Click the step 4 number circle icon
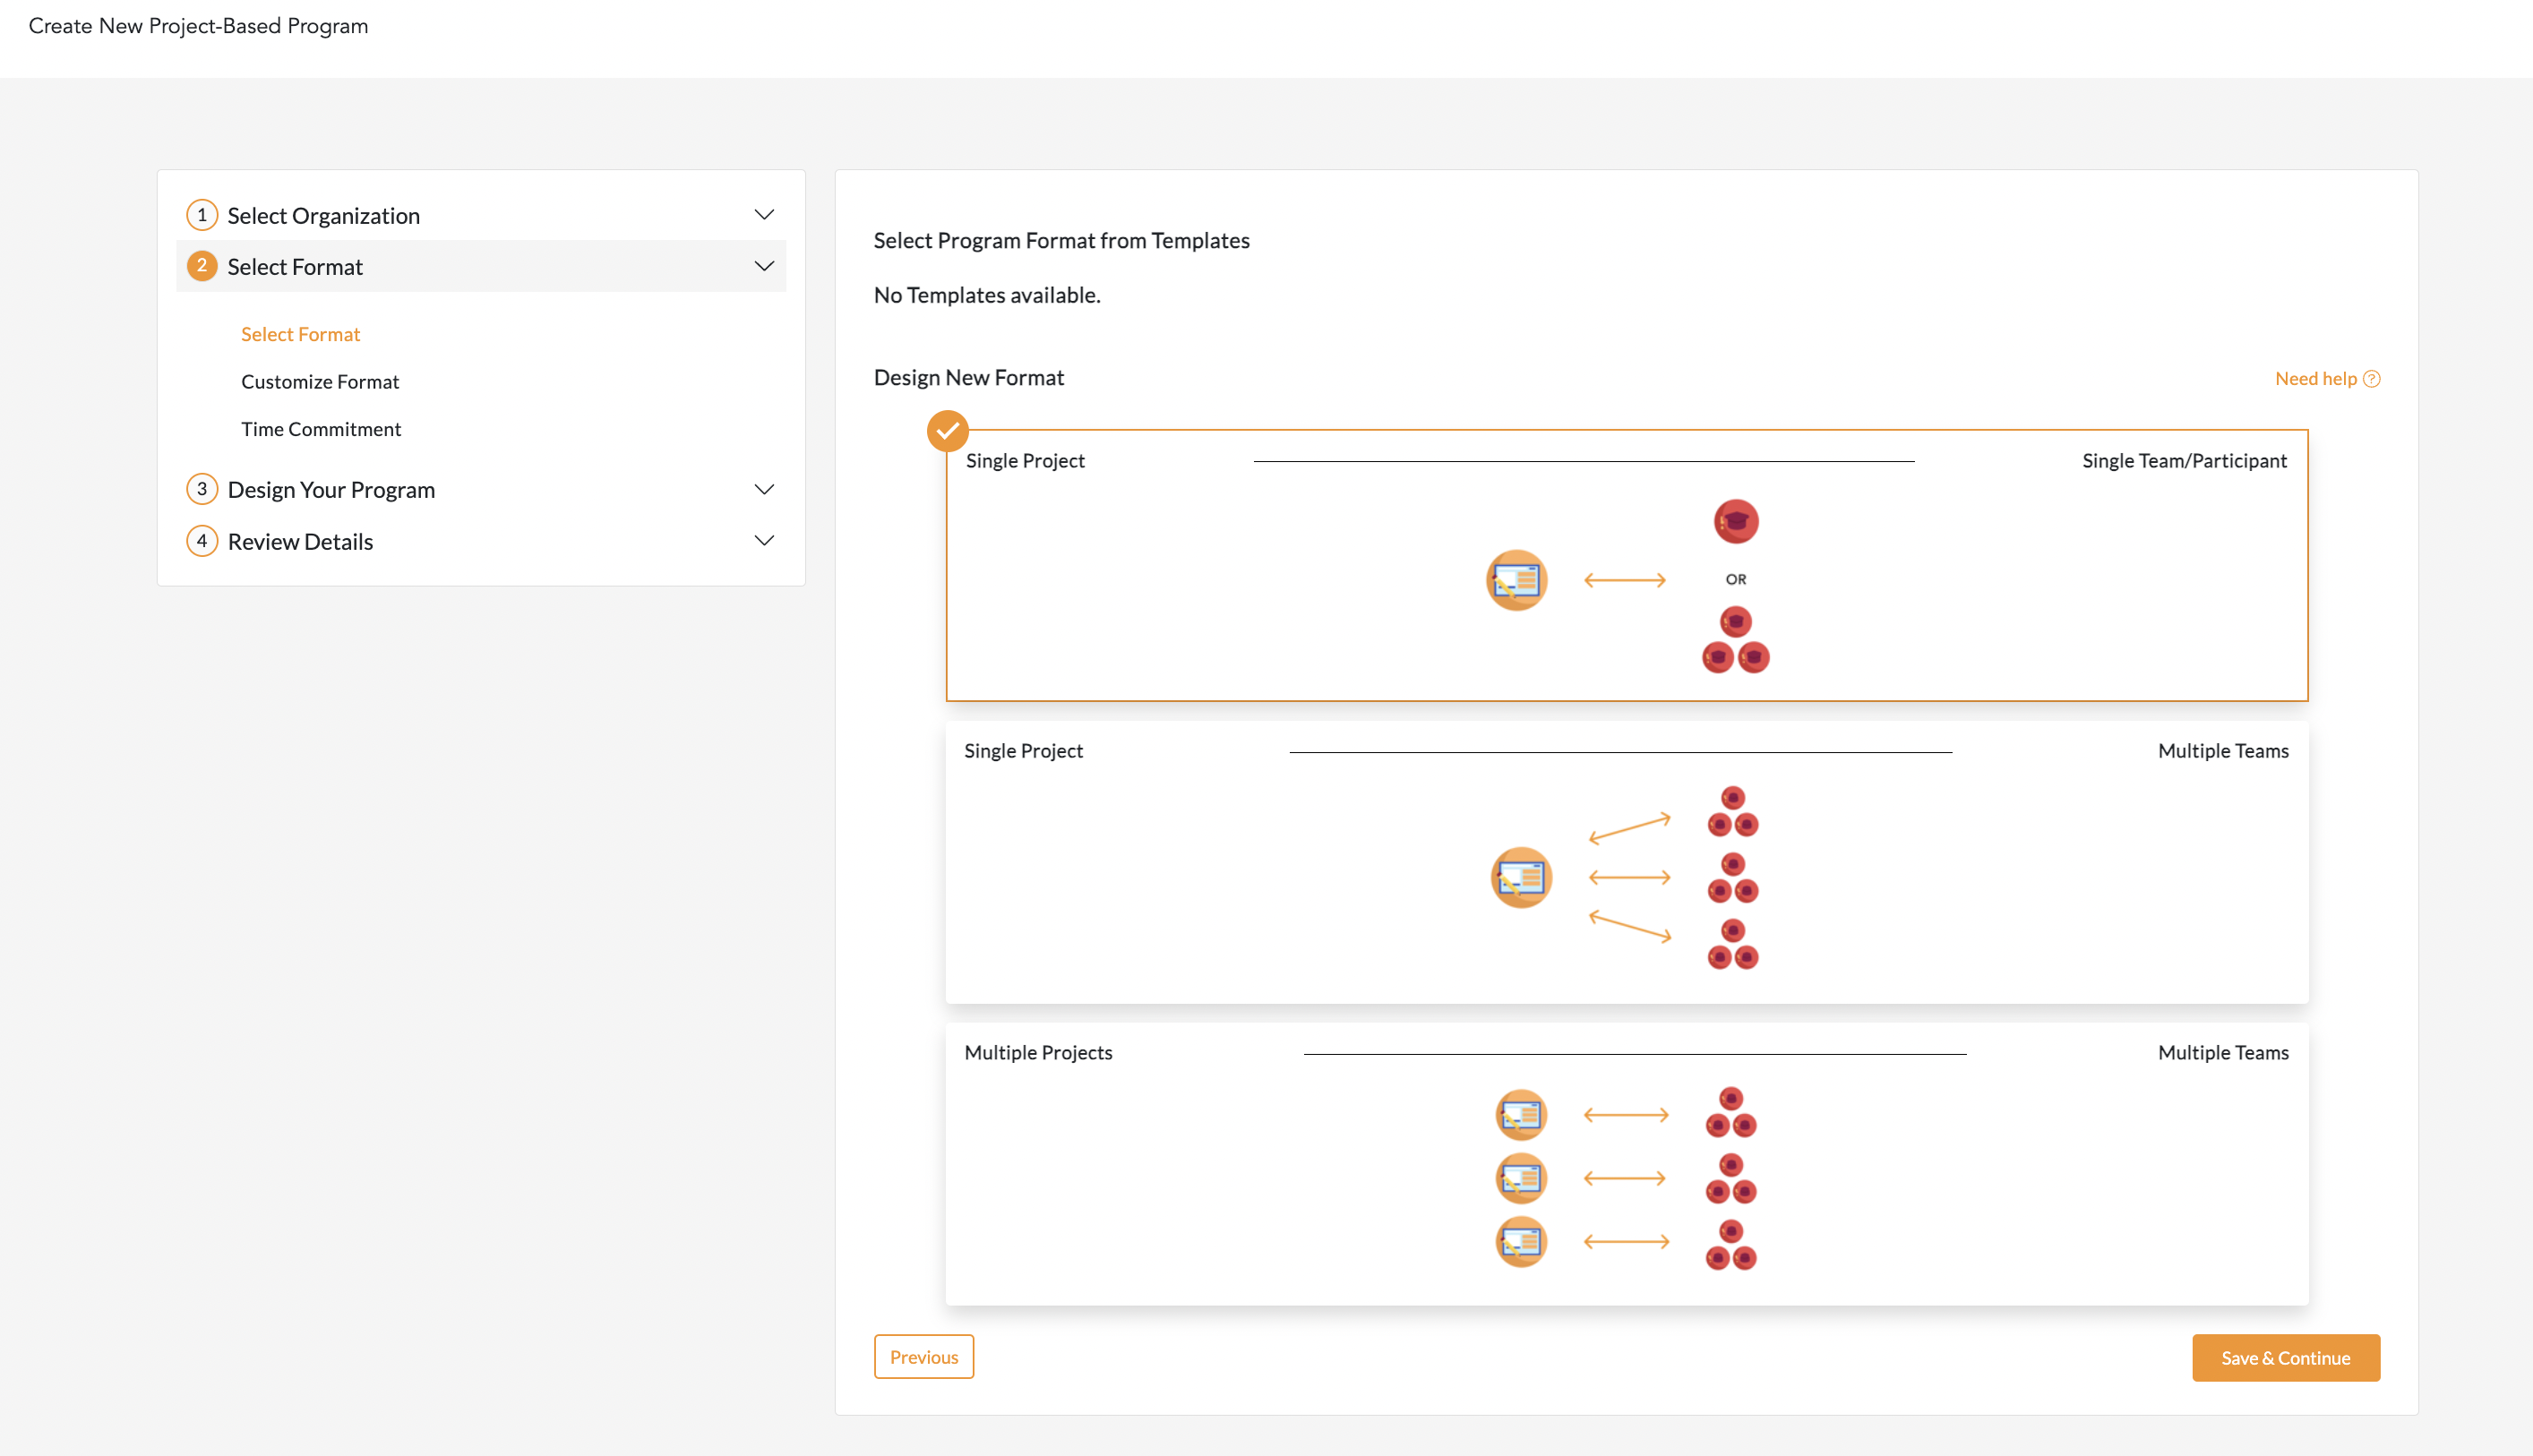2533x1456 pixels. coord(202,541)
